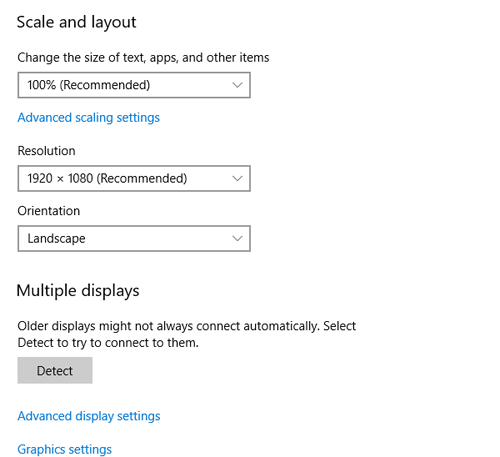Click the word '(Recommended)' in the Resolution box
Screen dimensions: 500x457
click(x=142, y=178)
